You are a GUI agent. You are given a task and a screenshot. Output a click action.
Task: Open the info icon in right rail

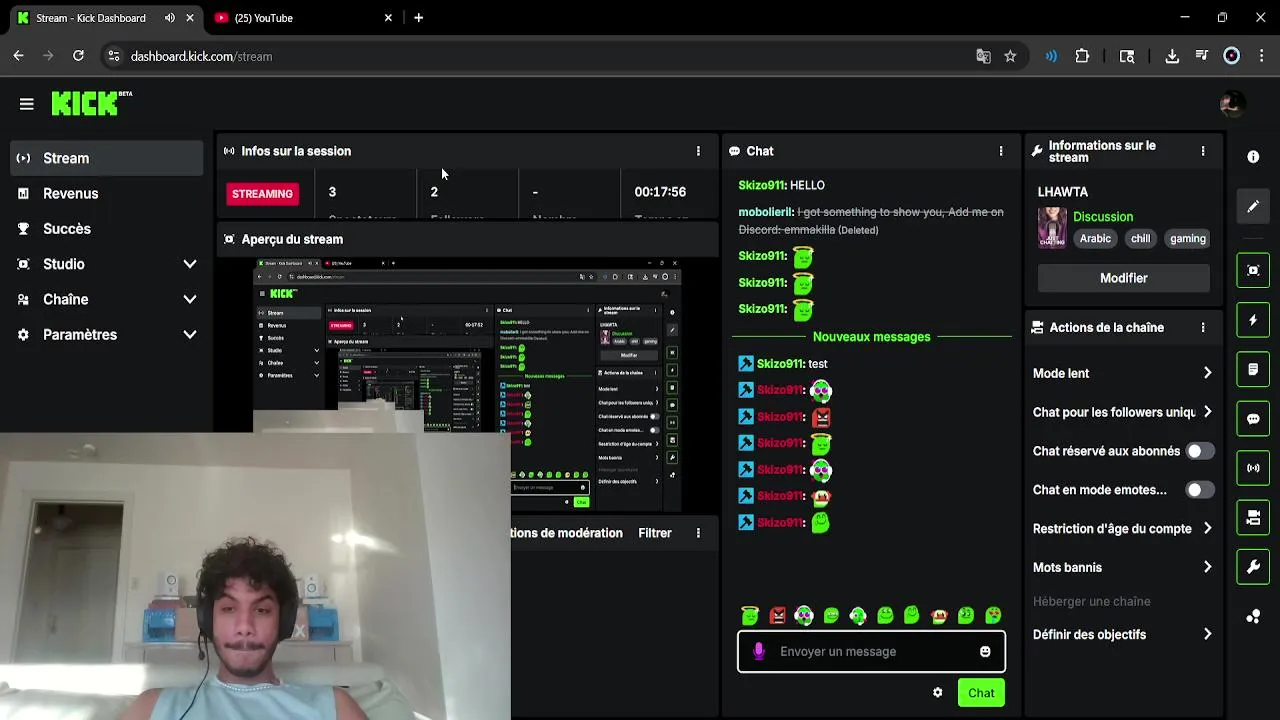(1253, 157)
